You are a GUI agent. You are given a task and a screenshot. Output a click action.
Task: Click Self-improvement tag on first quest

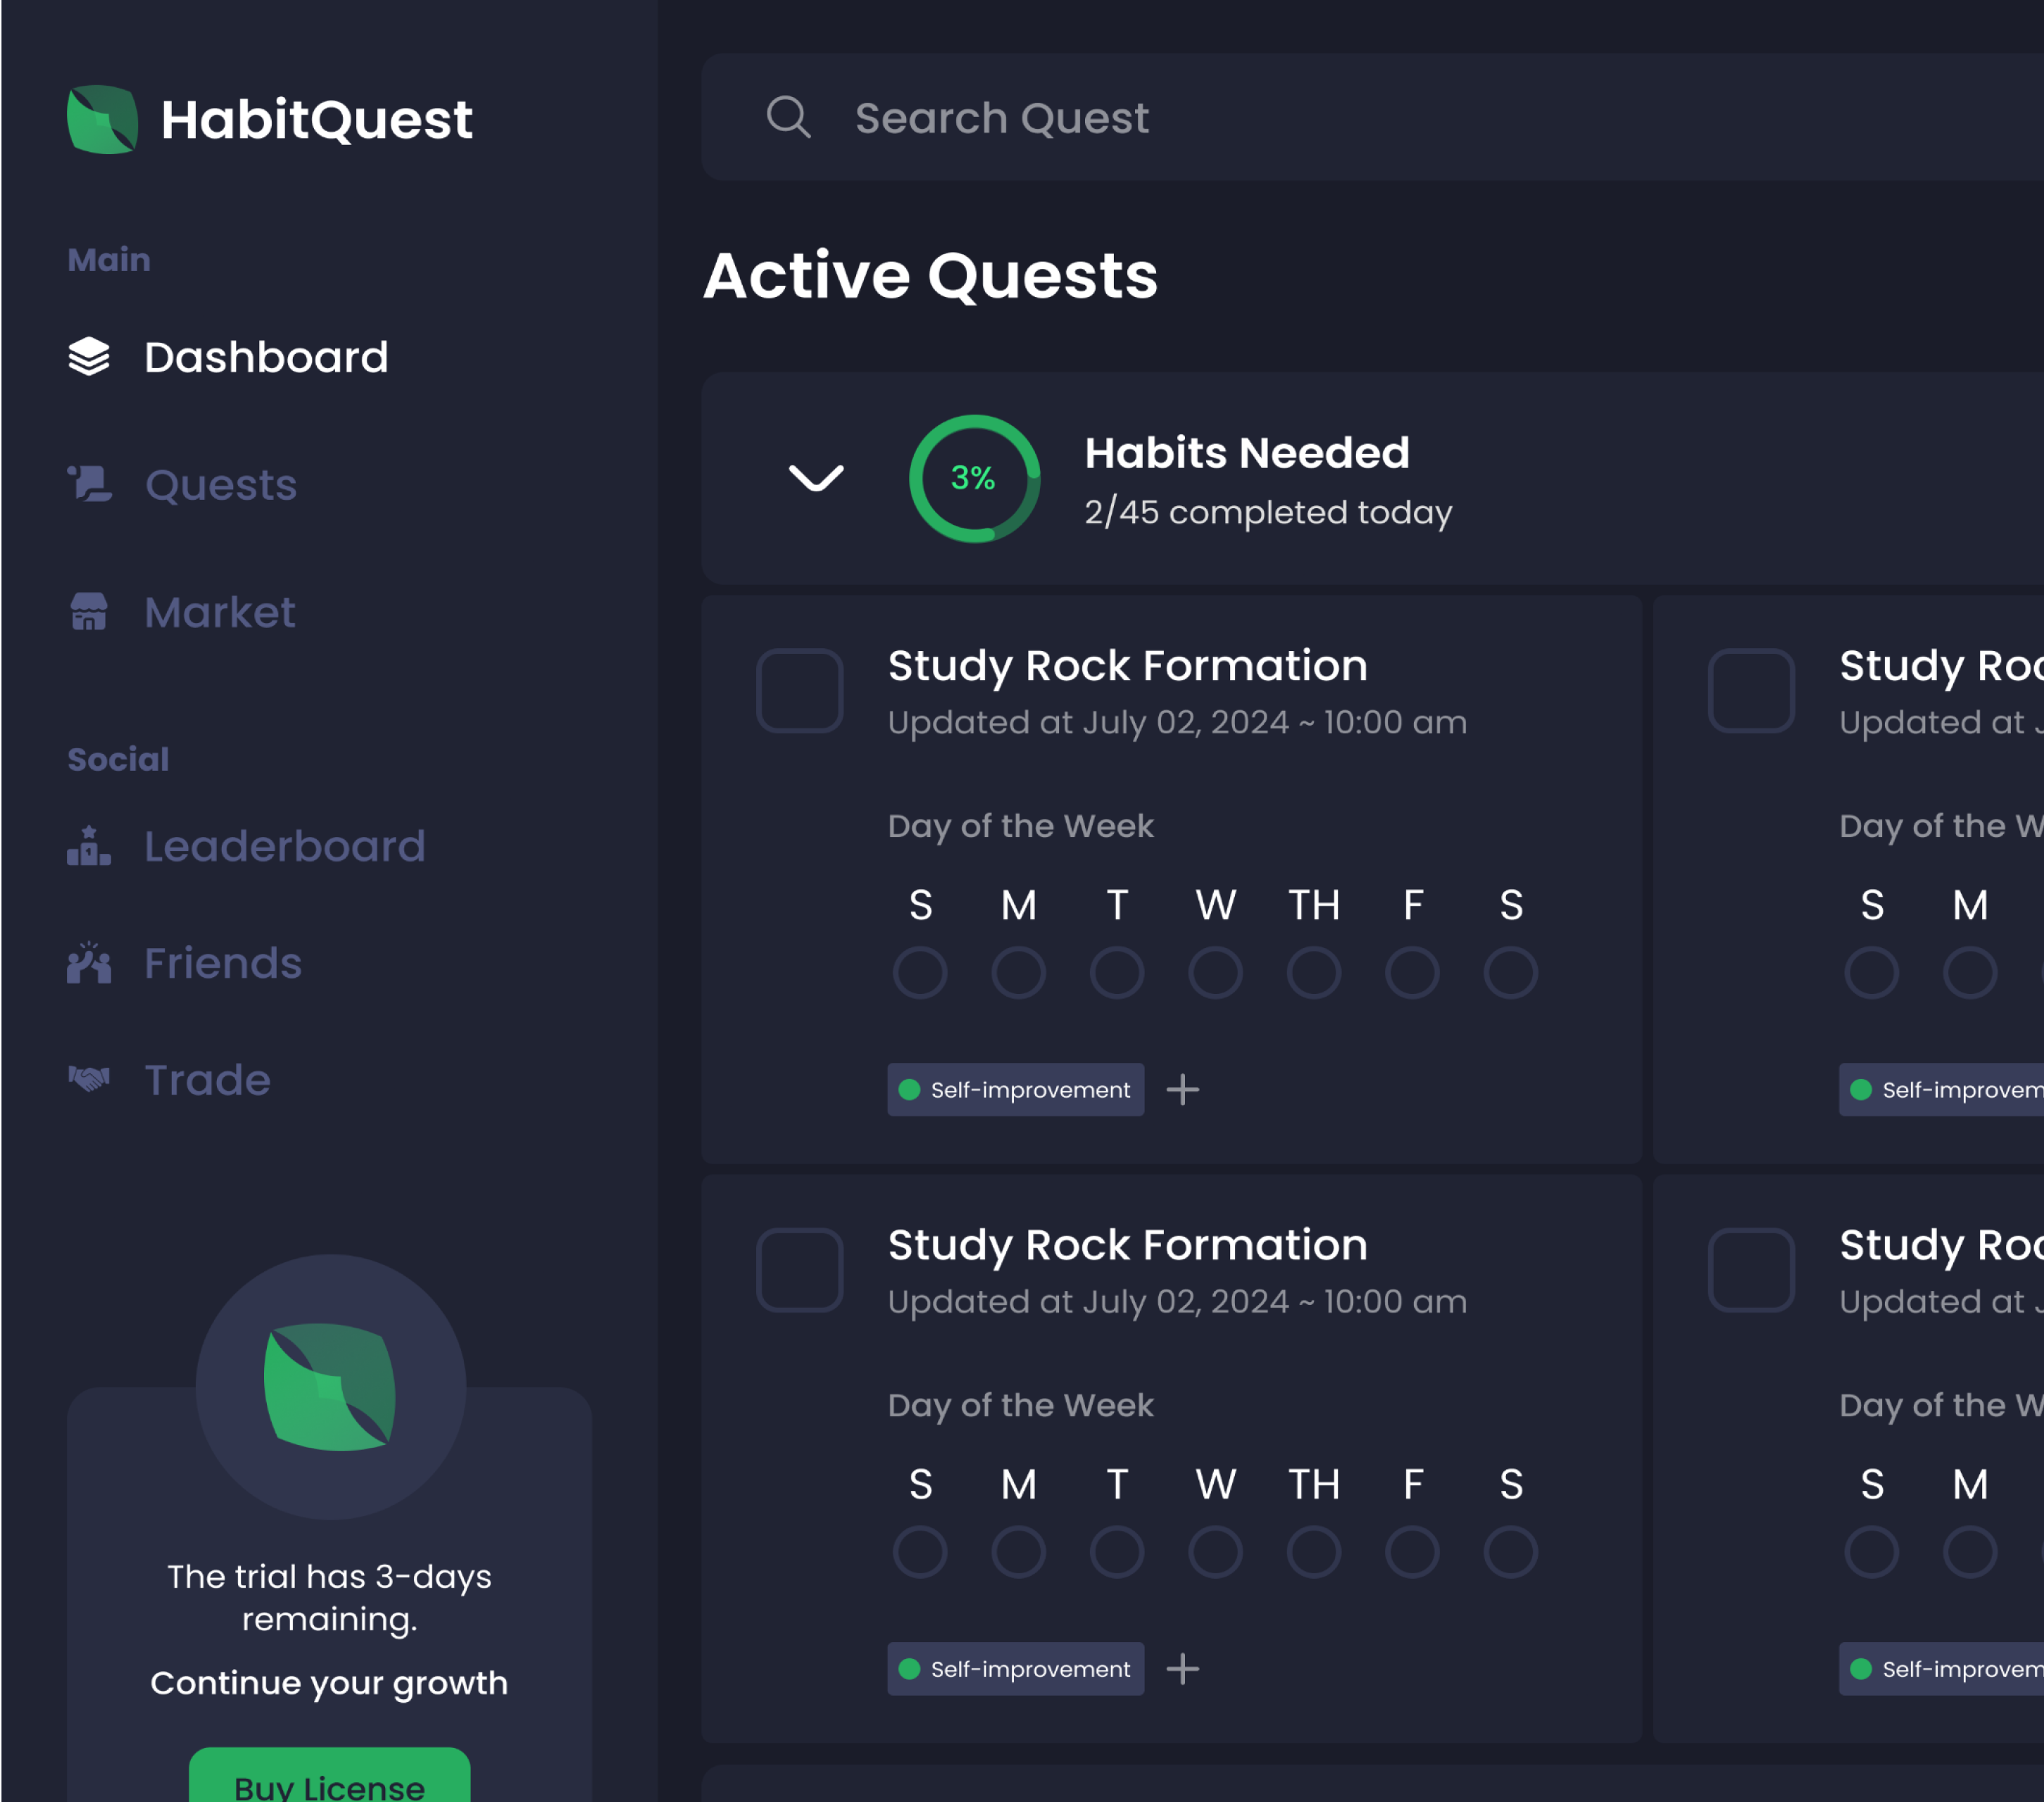(x=1015, y=1089)
